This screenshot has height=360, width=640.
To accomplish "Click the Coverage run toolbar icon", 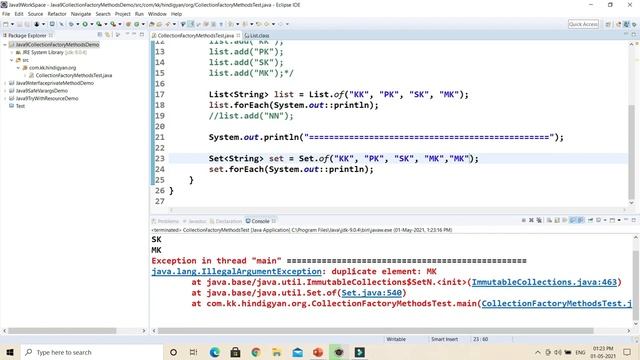I will click(x=99, y=24).
